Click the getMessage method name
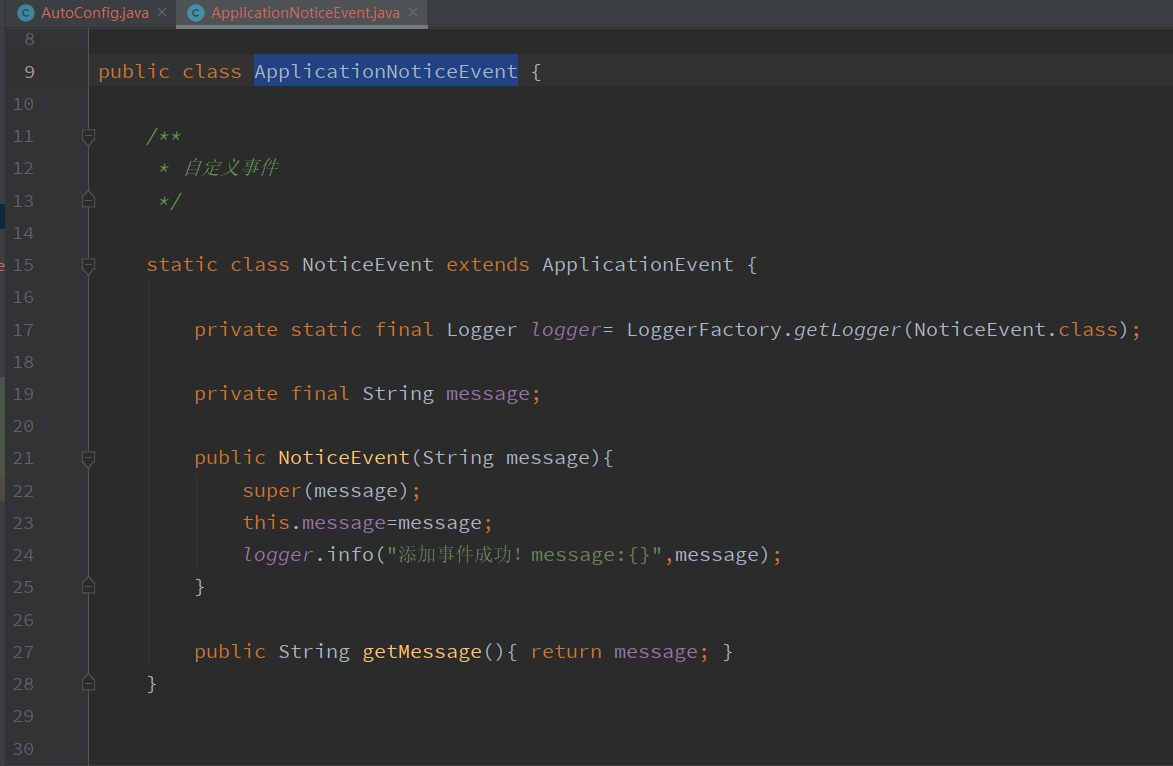Viewport: 1173px width, 766px height. click(x=422, y=652)
